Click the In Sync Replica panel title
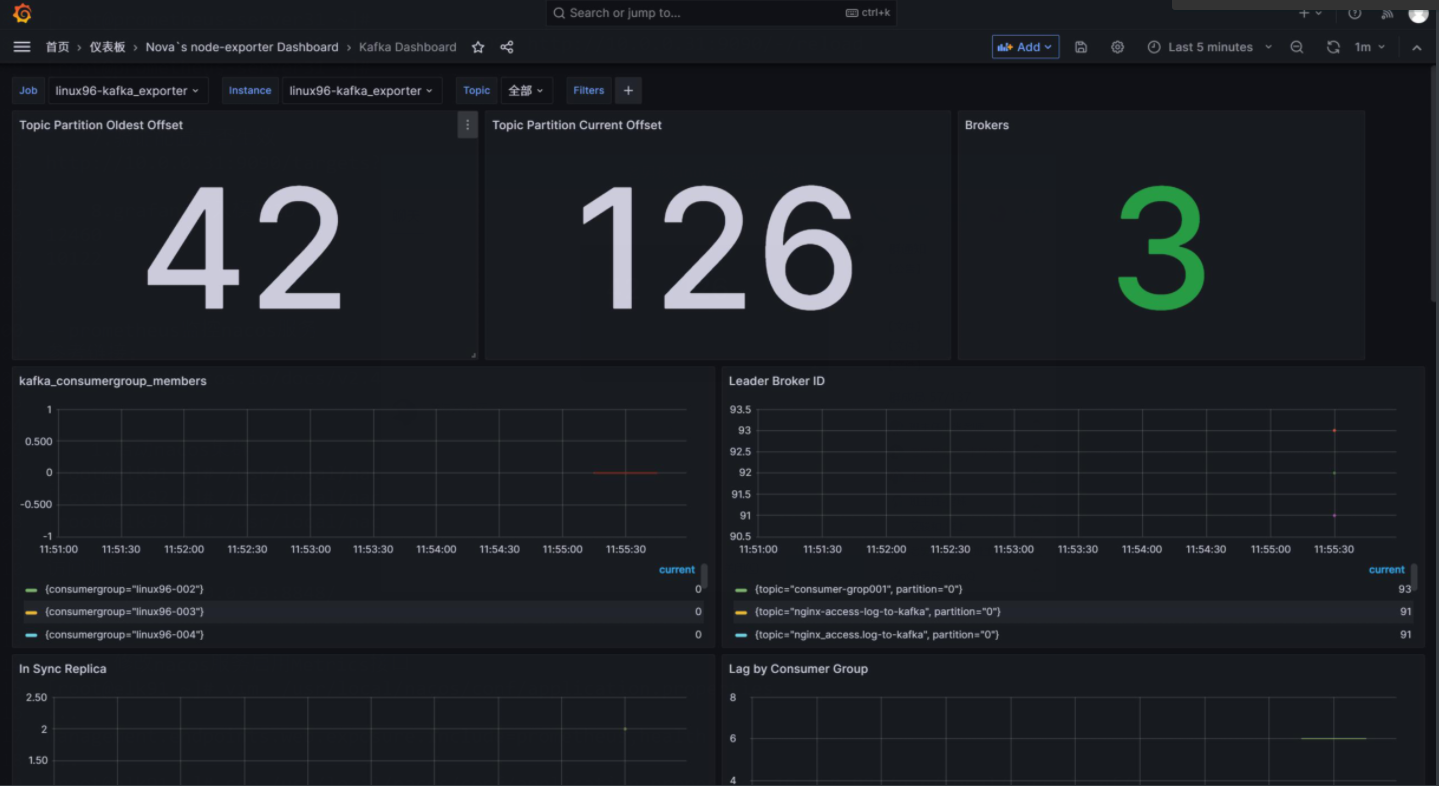 tap(63, 669)
